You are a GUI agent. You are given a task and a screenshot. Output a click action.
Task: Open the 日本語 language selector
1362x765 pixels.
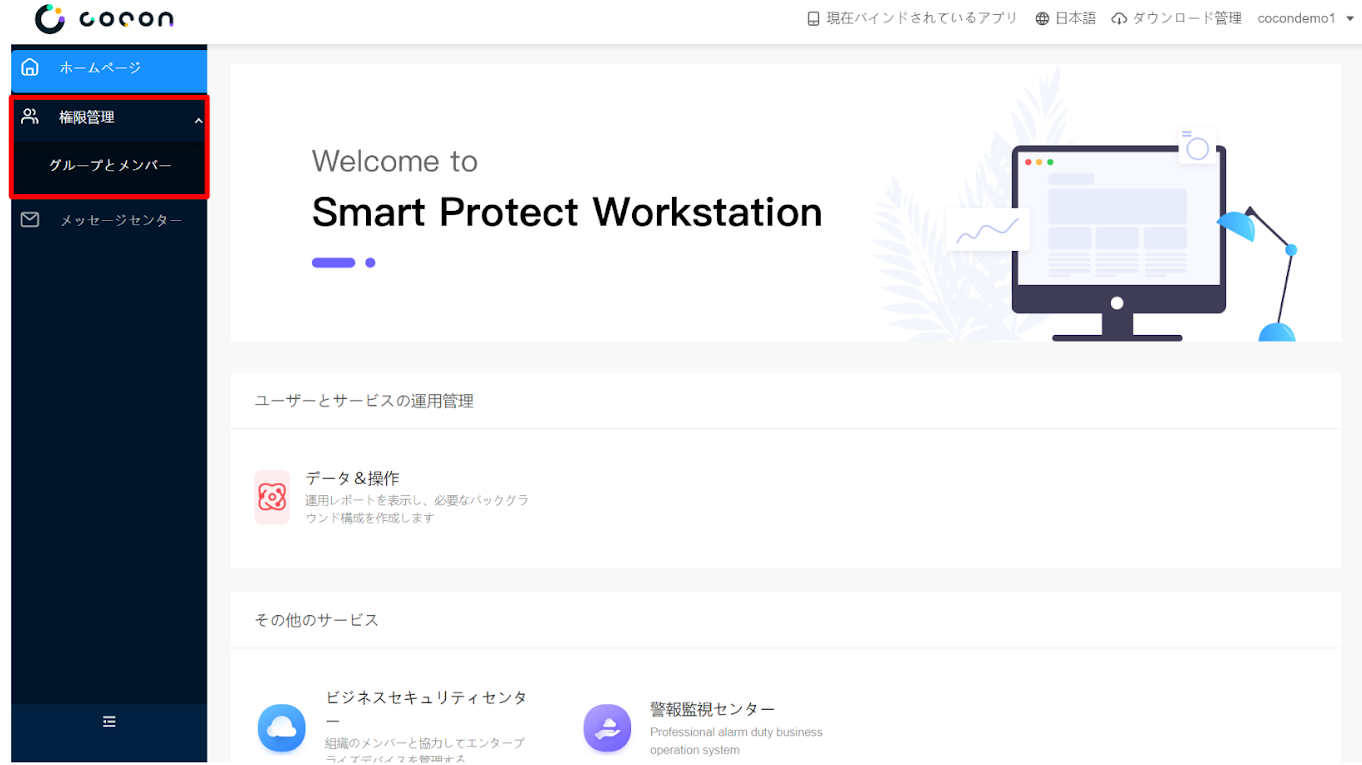point(1075,18)
